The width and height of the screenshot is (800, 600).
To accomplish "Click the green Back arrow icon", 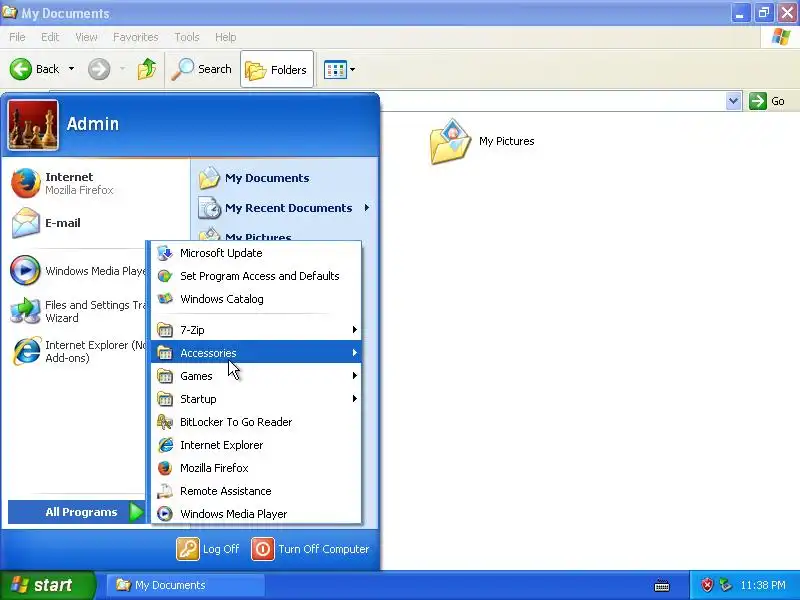I will pyautogui.click(x=21, y=69).
